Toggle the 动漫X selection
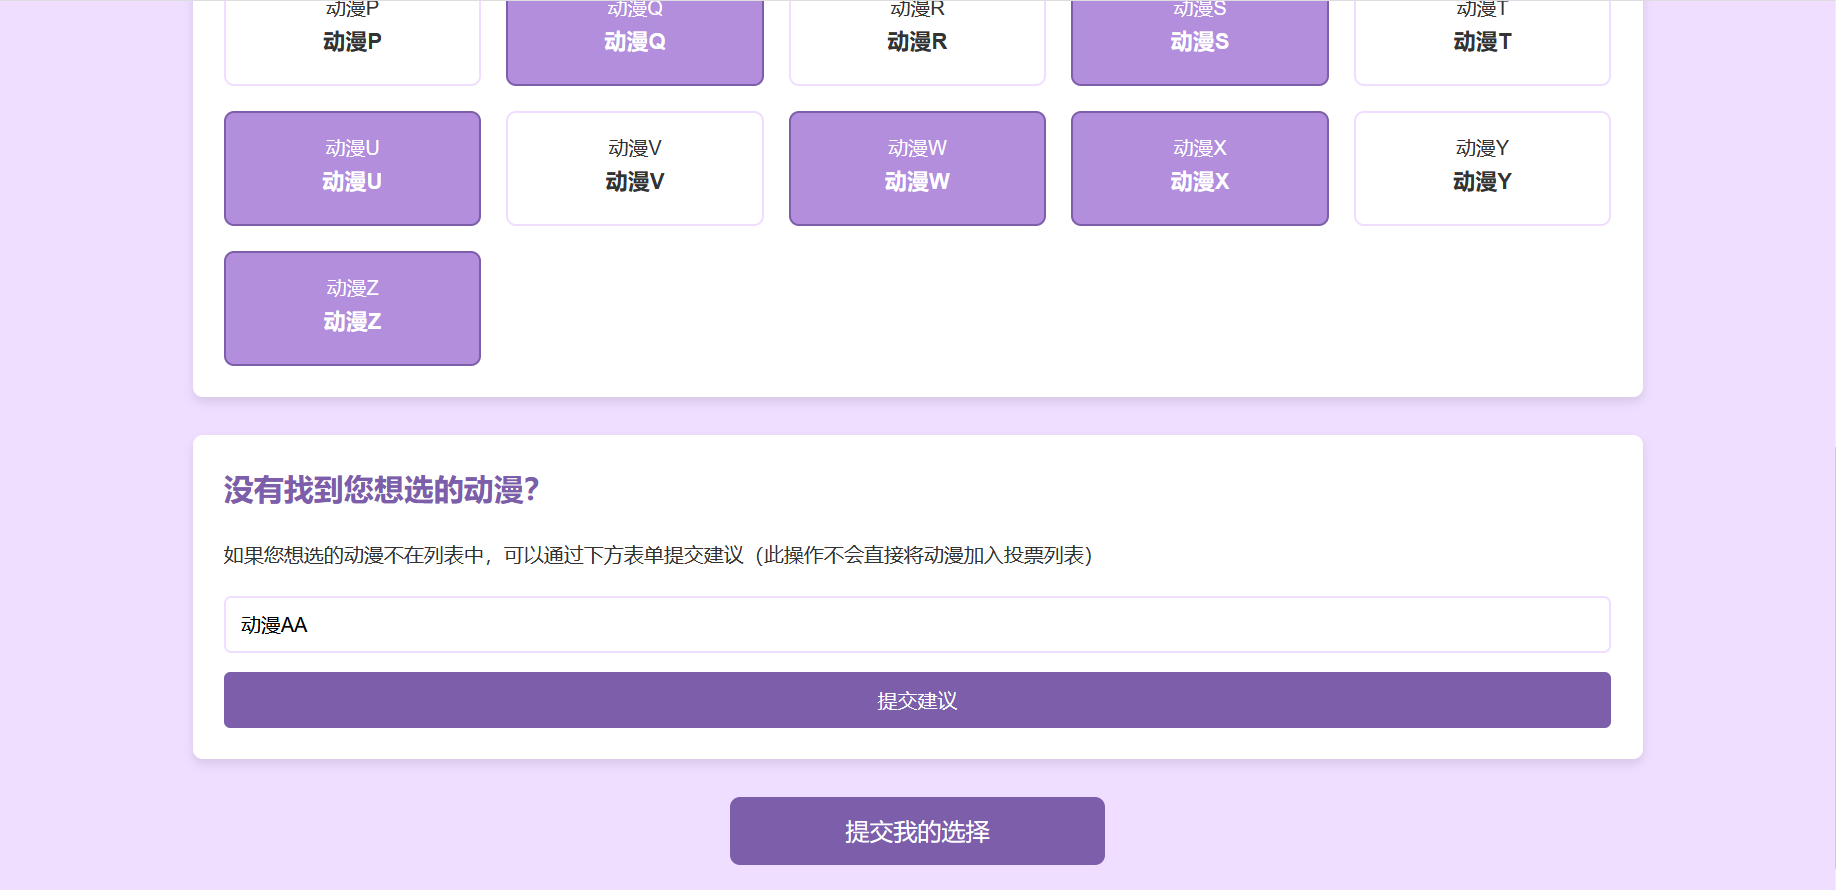1836x890 pixels. click(x=1199, y=168)
